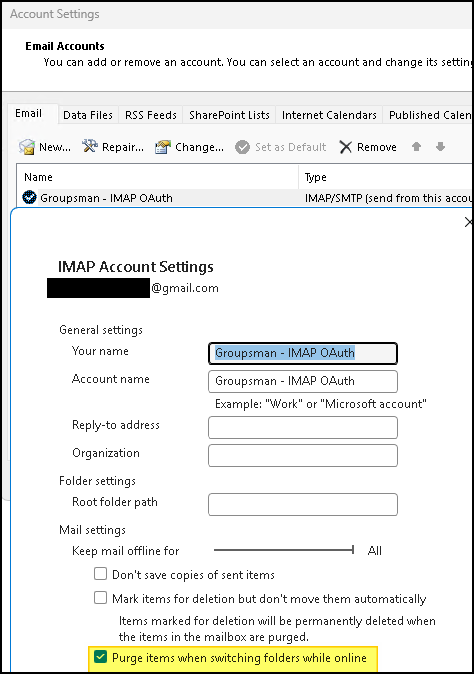Viewport: 474px width, 674px height.
Task: Uncheck Purge items when switching folders
Action: (x=101, y=657)
